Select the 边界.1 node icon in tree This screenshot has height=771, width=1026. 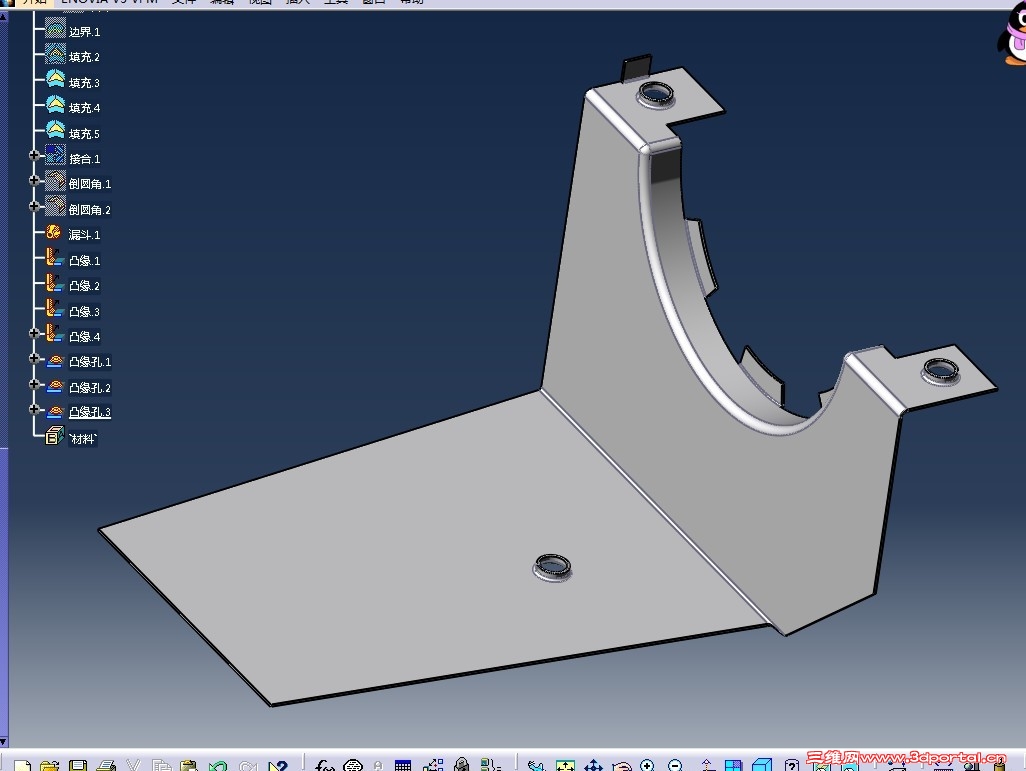click(x=55, y=29)
